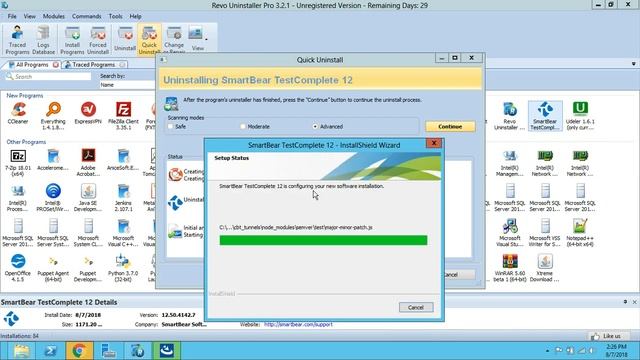Select Intel(R) Management program icon
Screen dimensions: 640x360
tap(510, 162)
